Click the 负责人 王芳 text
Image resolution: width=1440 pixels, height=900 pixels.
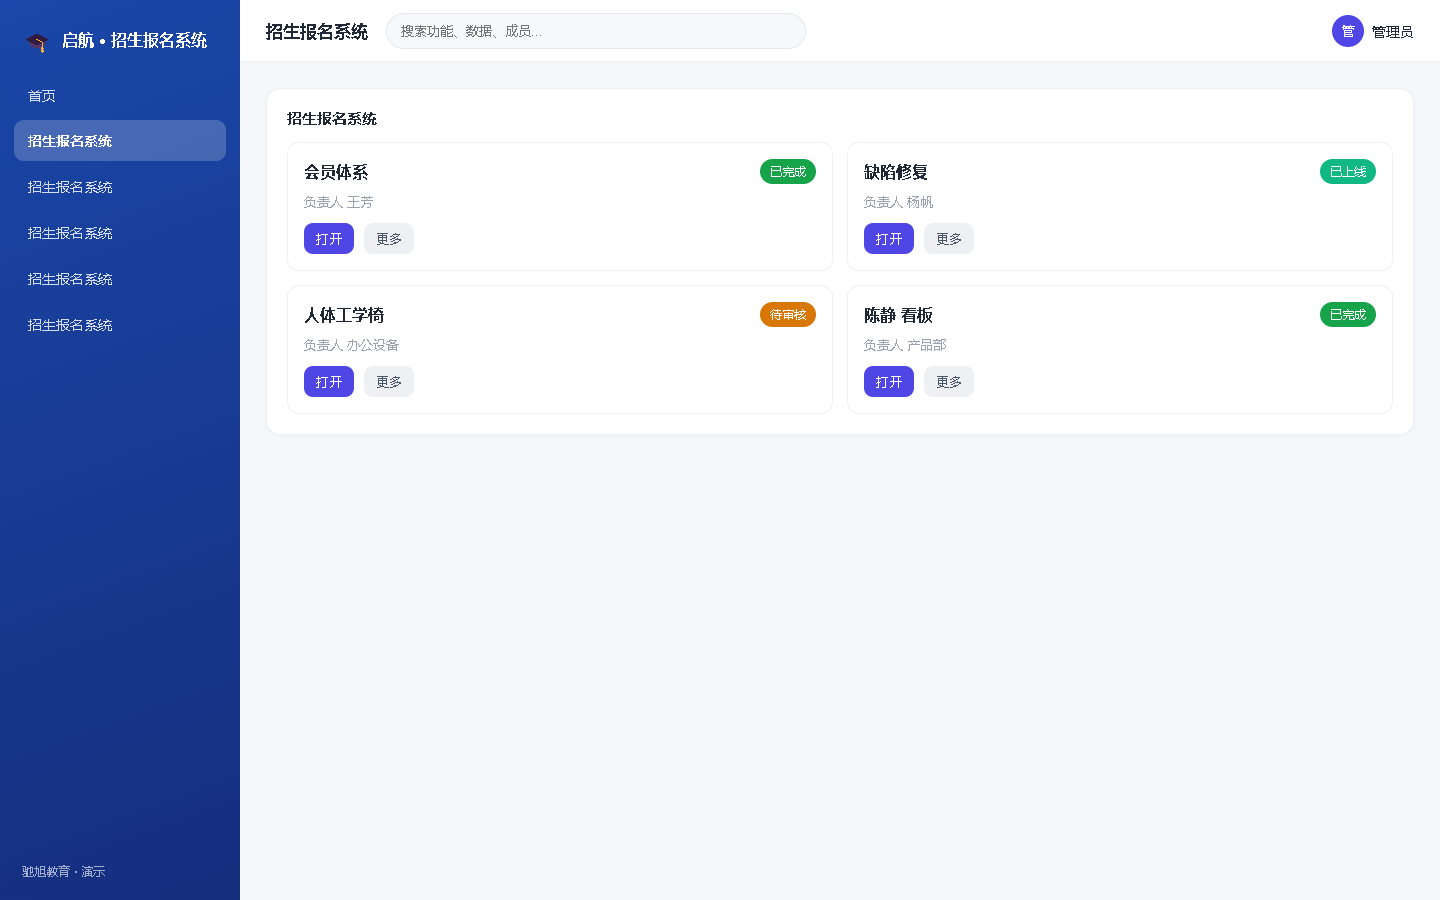[x=339, y=202]
